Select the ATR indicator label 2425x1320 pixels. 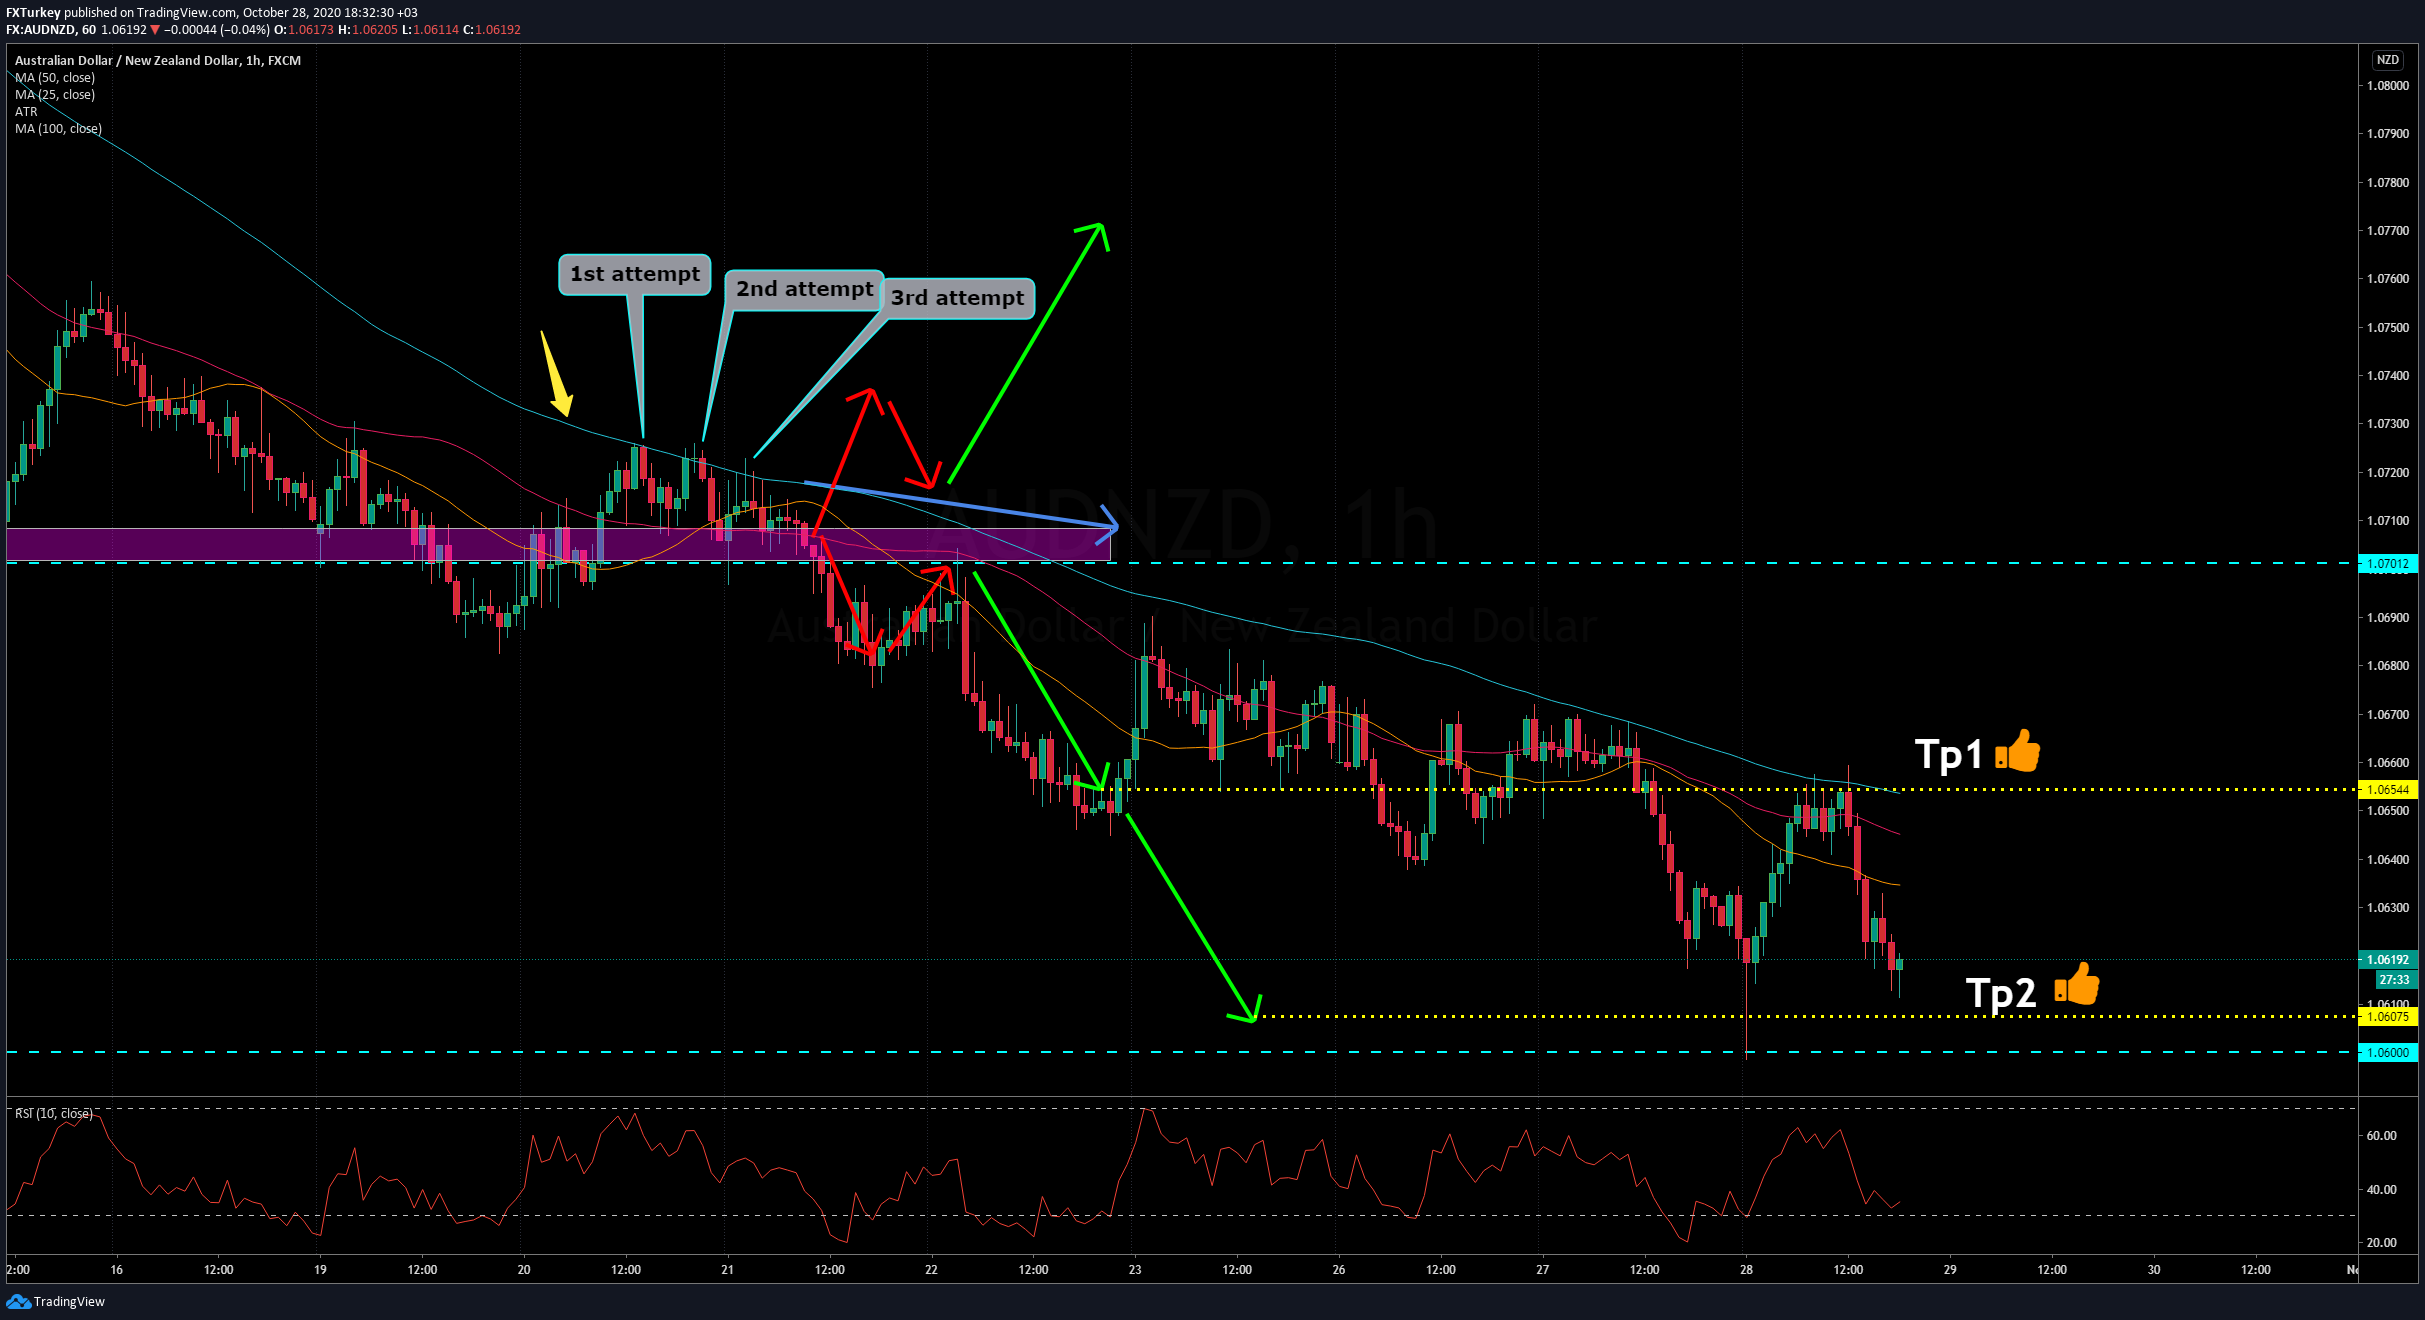(26, 111)
